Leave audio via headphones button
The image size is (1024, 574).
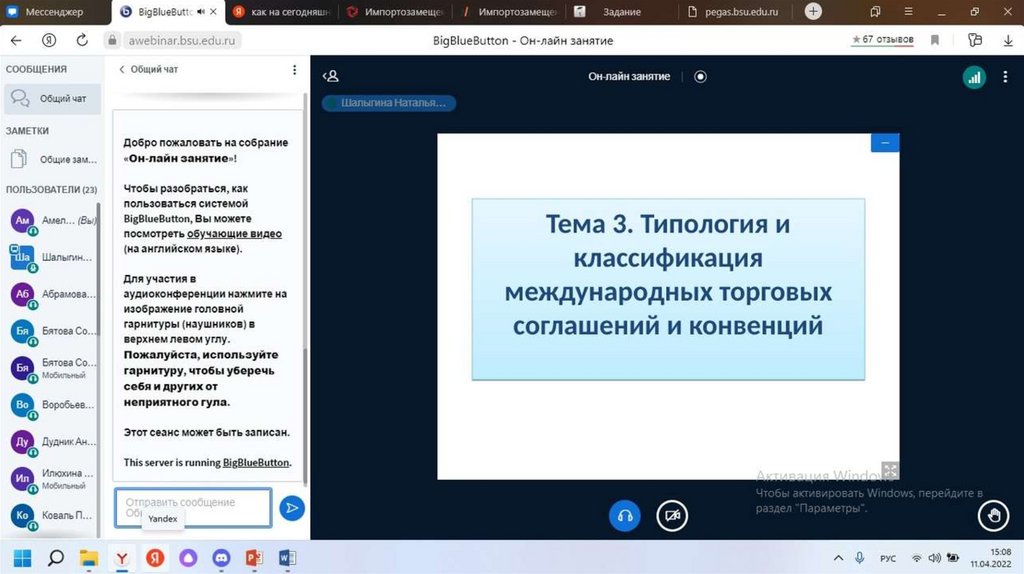(x=624, y=515)
